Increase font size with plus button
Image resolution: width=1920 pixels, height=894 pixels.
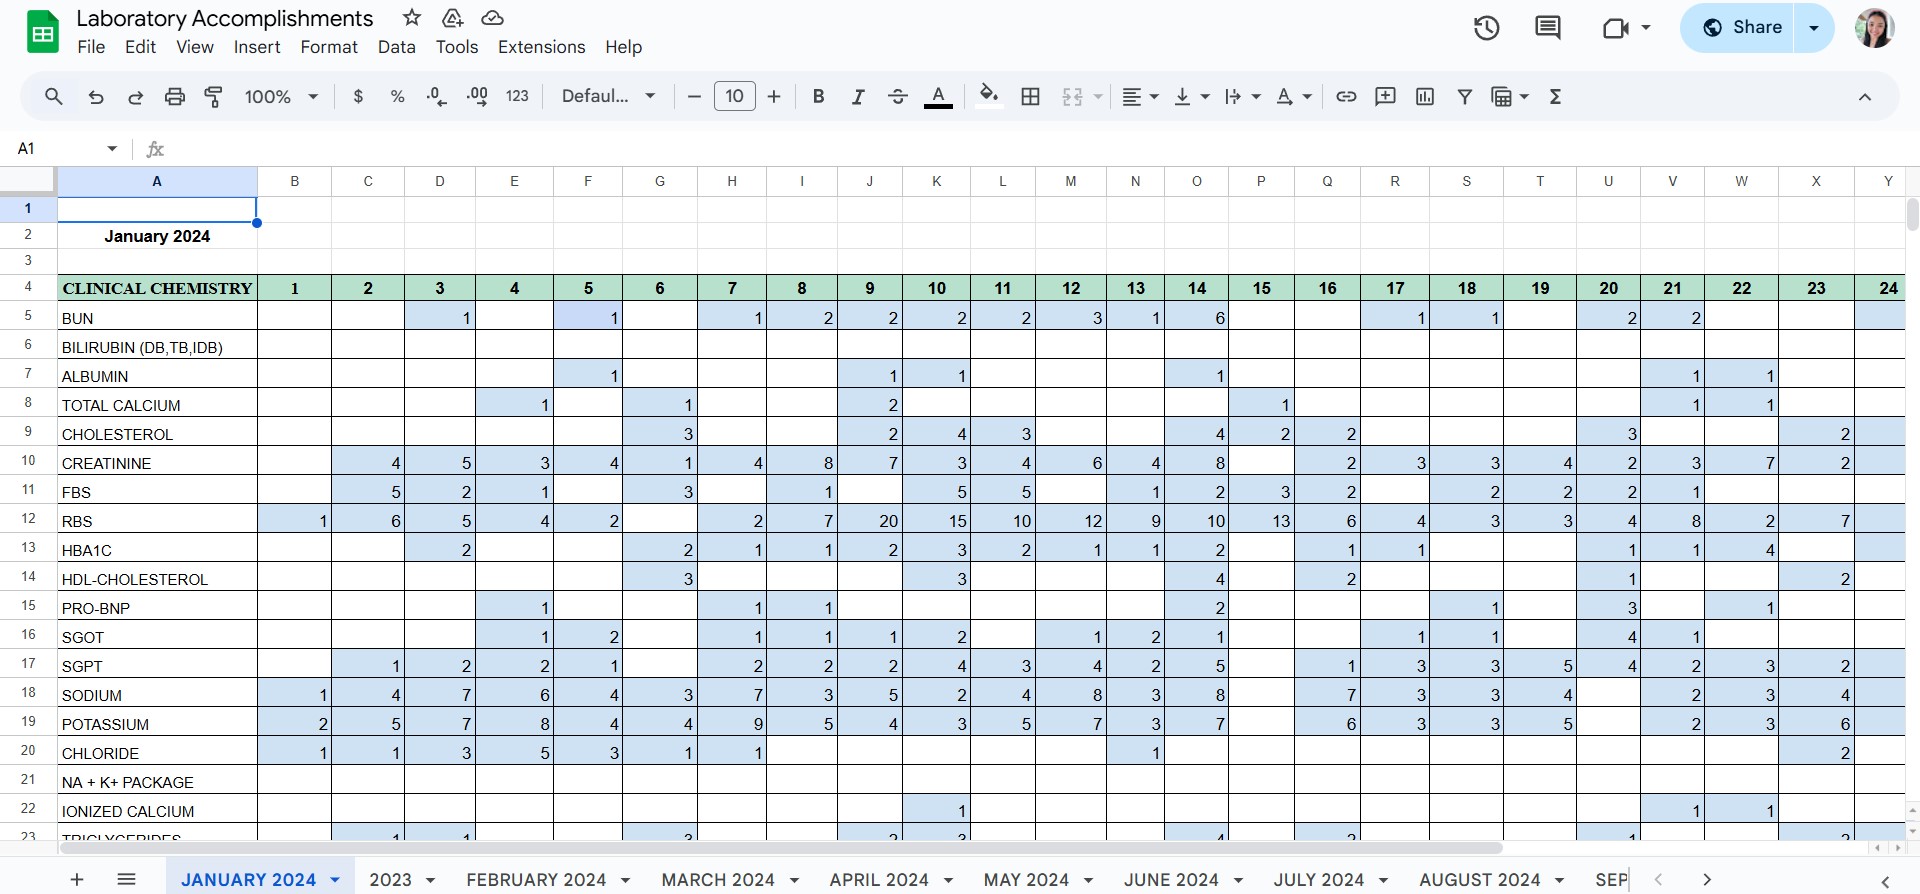[774, 97]
